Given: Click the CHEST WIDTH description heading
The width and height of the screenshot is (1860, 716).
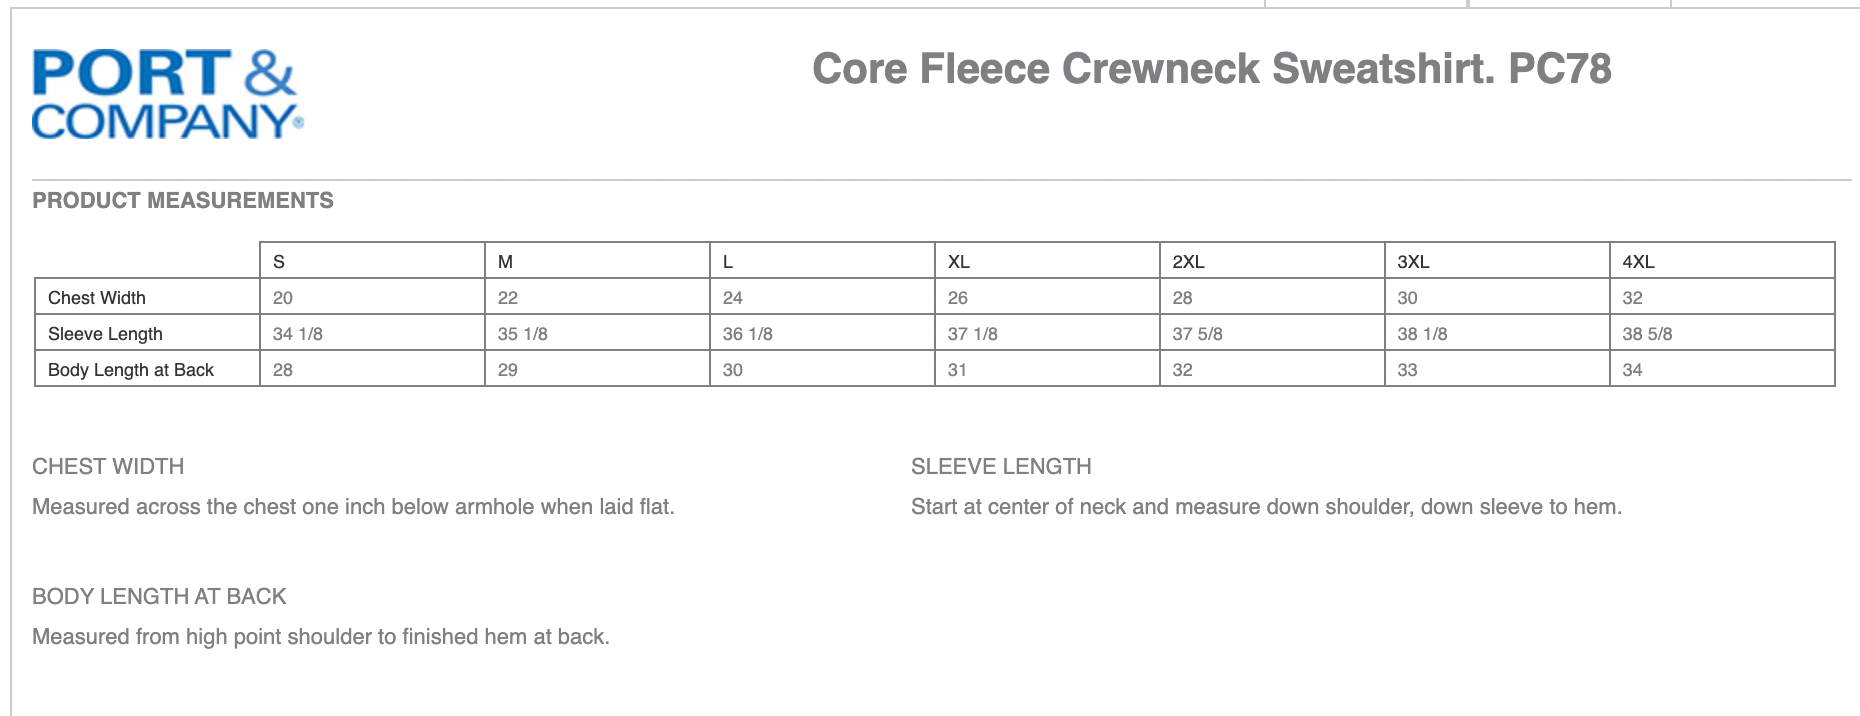Looking at the screenshot, I should click(108, 466).
